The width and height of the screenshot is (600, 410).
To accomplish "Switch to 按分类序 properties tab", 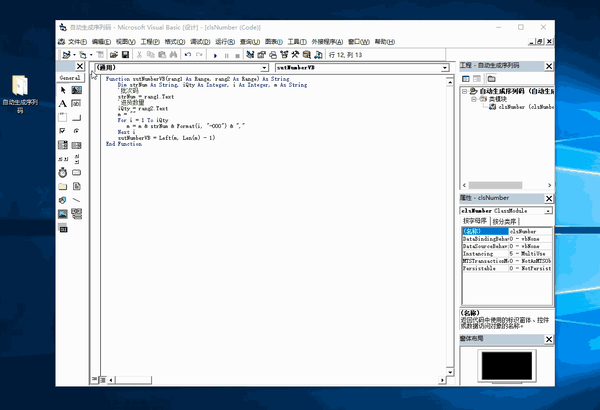I will pos(504,222).
